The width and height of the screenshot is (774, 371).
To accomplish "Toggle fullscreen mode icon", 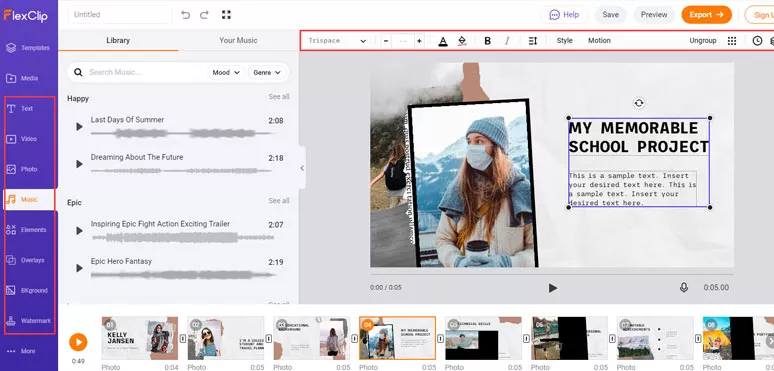I will [226, 14].
